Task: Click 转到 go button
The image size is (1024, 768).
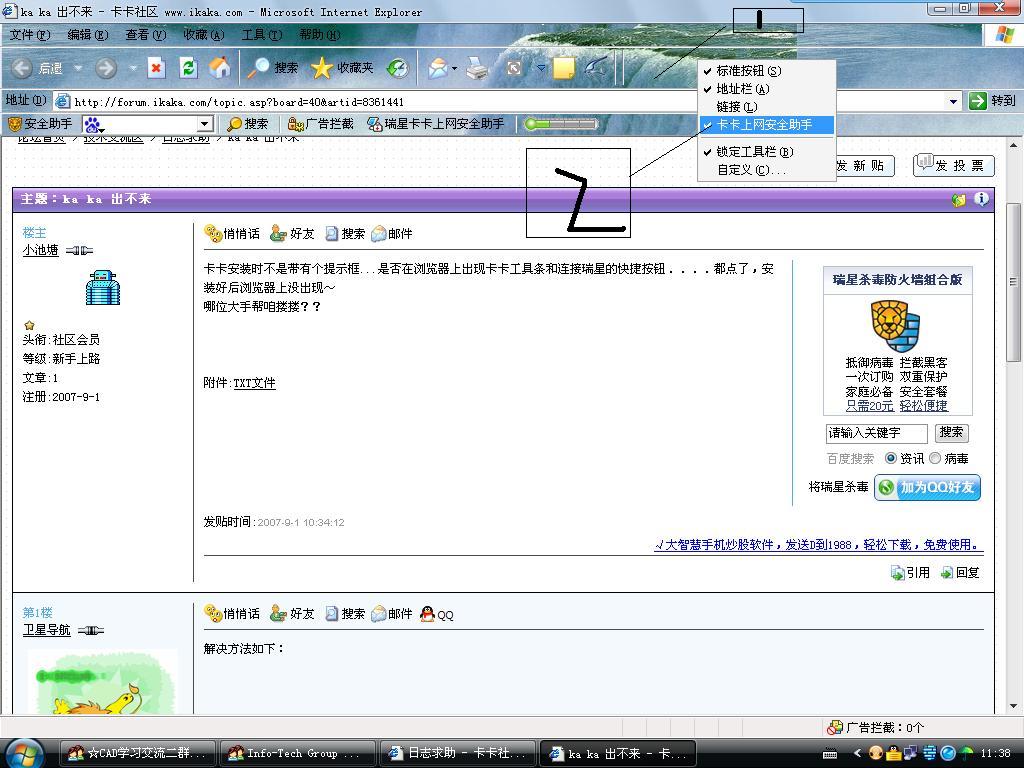Action: tap(993, 101)
